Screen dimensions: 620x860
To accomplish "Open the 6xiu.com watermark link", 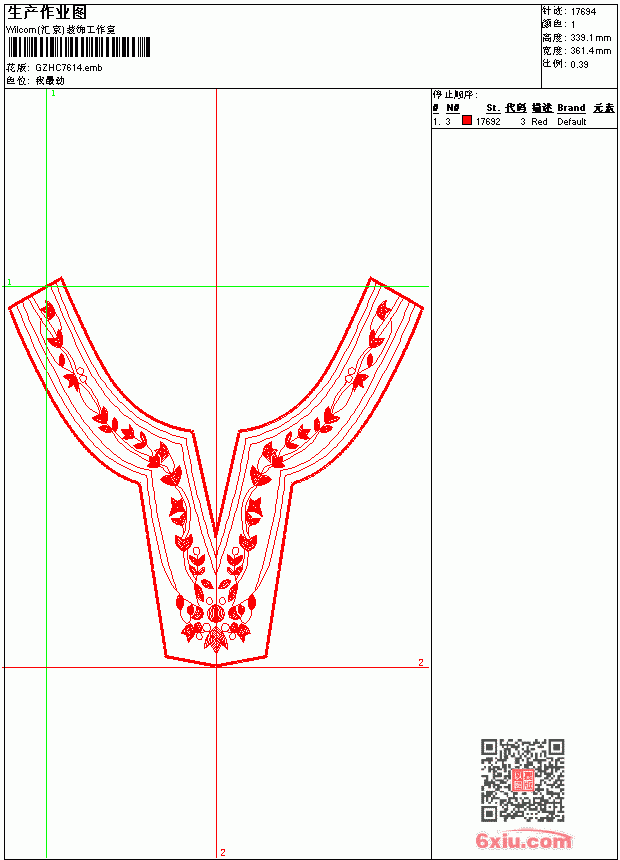I will 523,840.
